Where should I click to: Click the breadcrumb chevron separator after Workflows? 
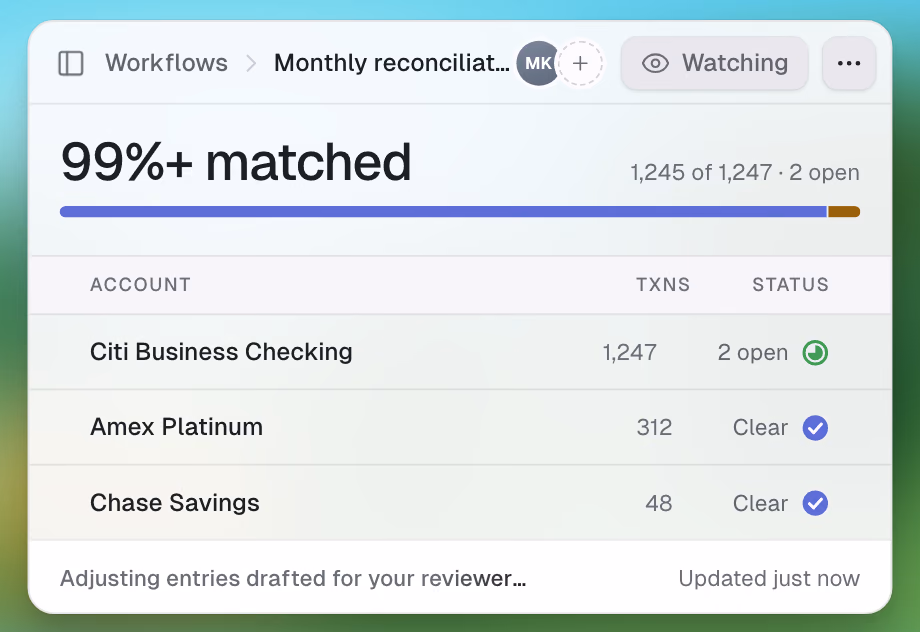(251, 63)
